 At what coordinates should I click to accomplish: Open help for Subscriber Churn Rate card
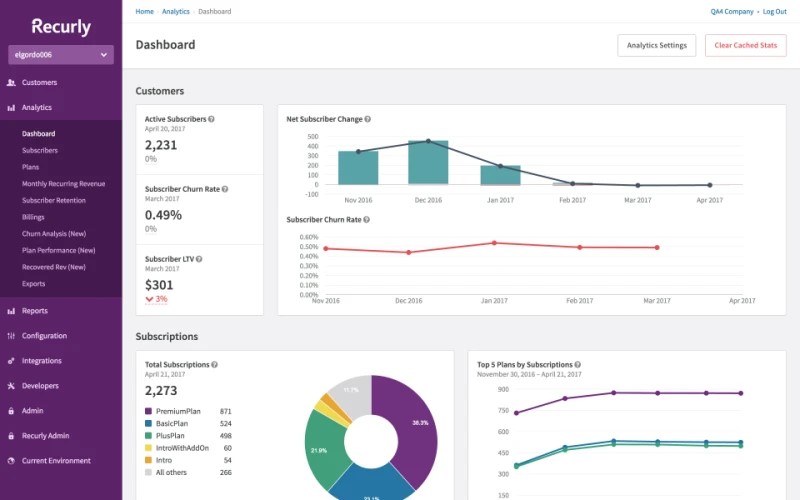coord(225,189)
